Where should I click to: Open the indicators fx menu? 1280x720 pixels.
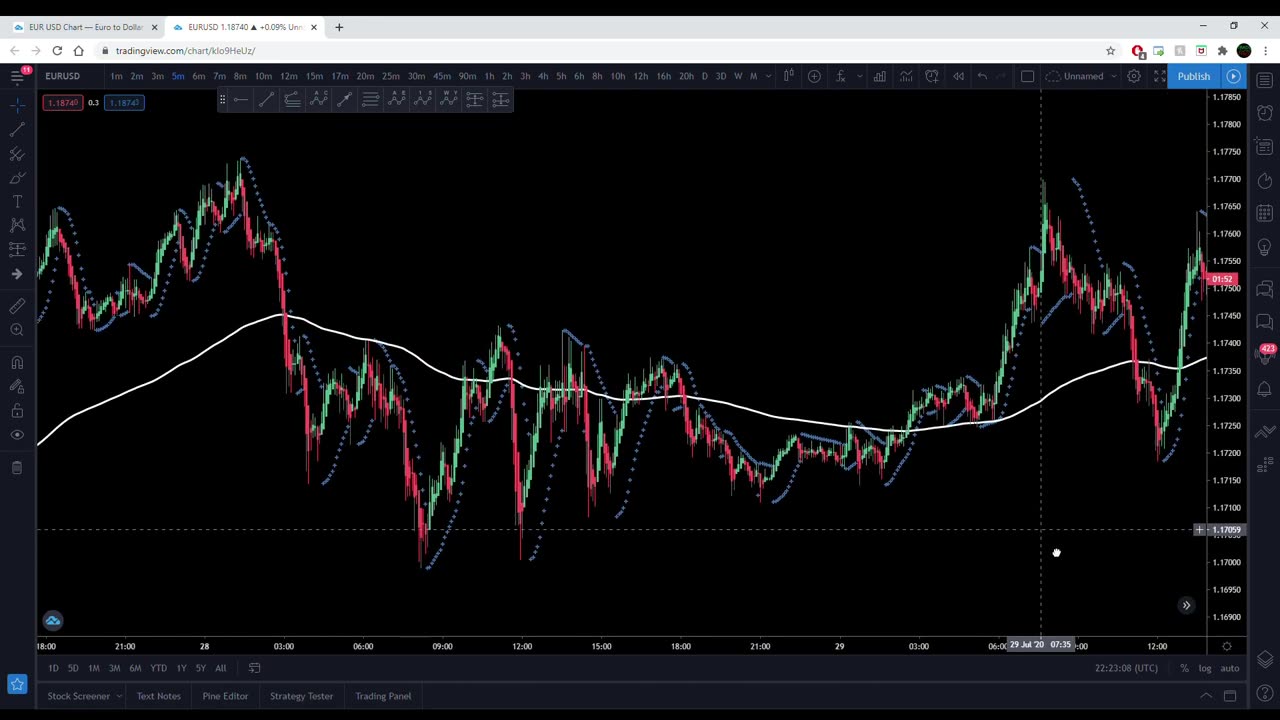(841, 76)
